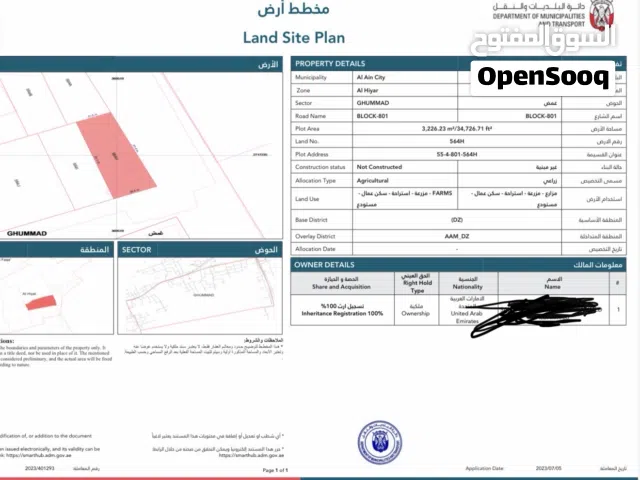The width and height of the screenshot is (640, 480).
Task: Click the 'OWNER DETAILS' header
Action: coord(324,265)
